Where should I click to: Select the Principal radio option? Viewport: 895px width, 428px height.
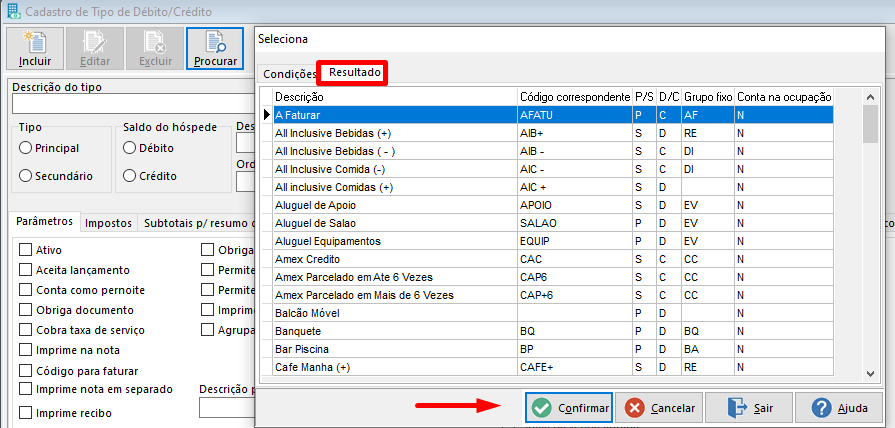pos(49,148)
